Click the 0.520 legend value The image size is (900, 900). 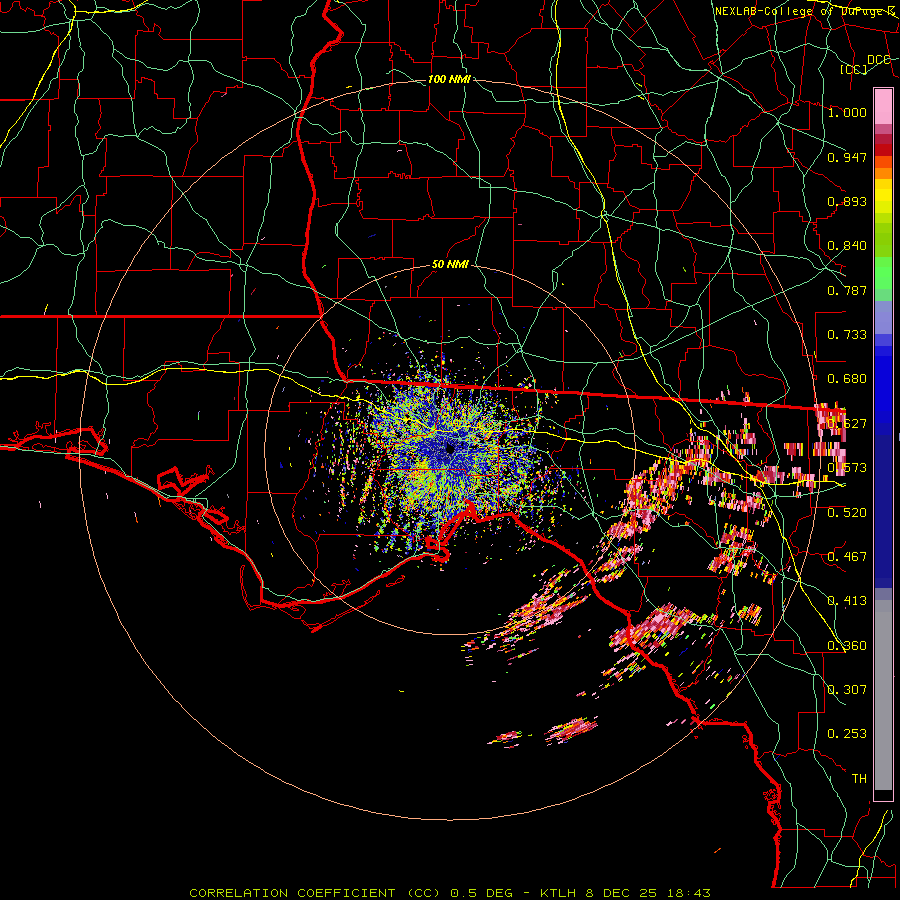point(847,513)
